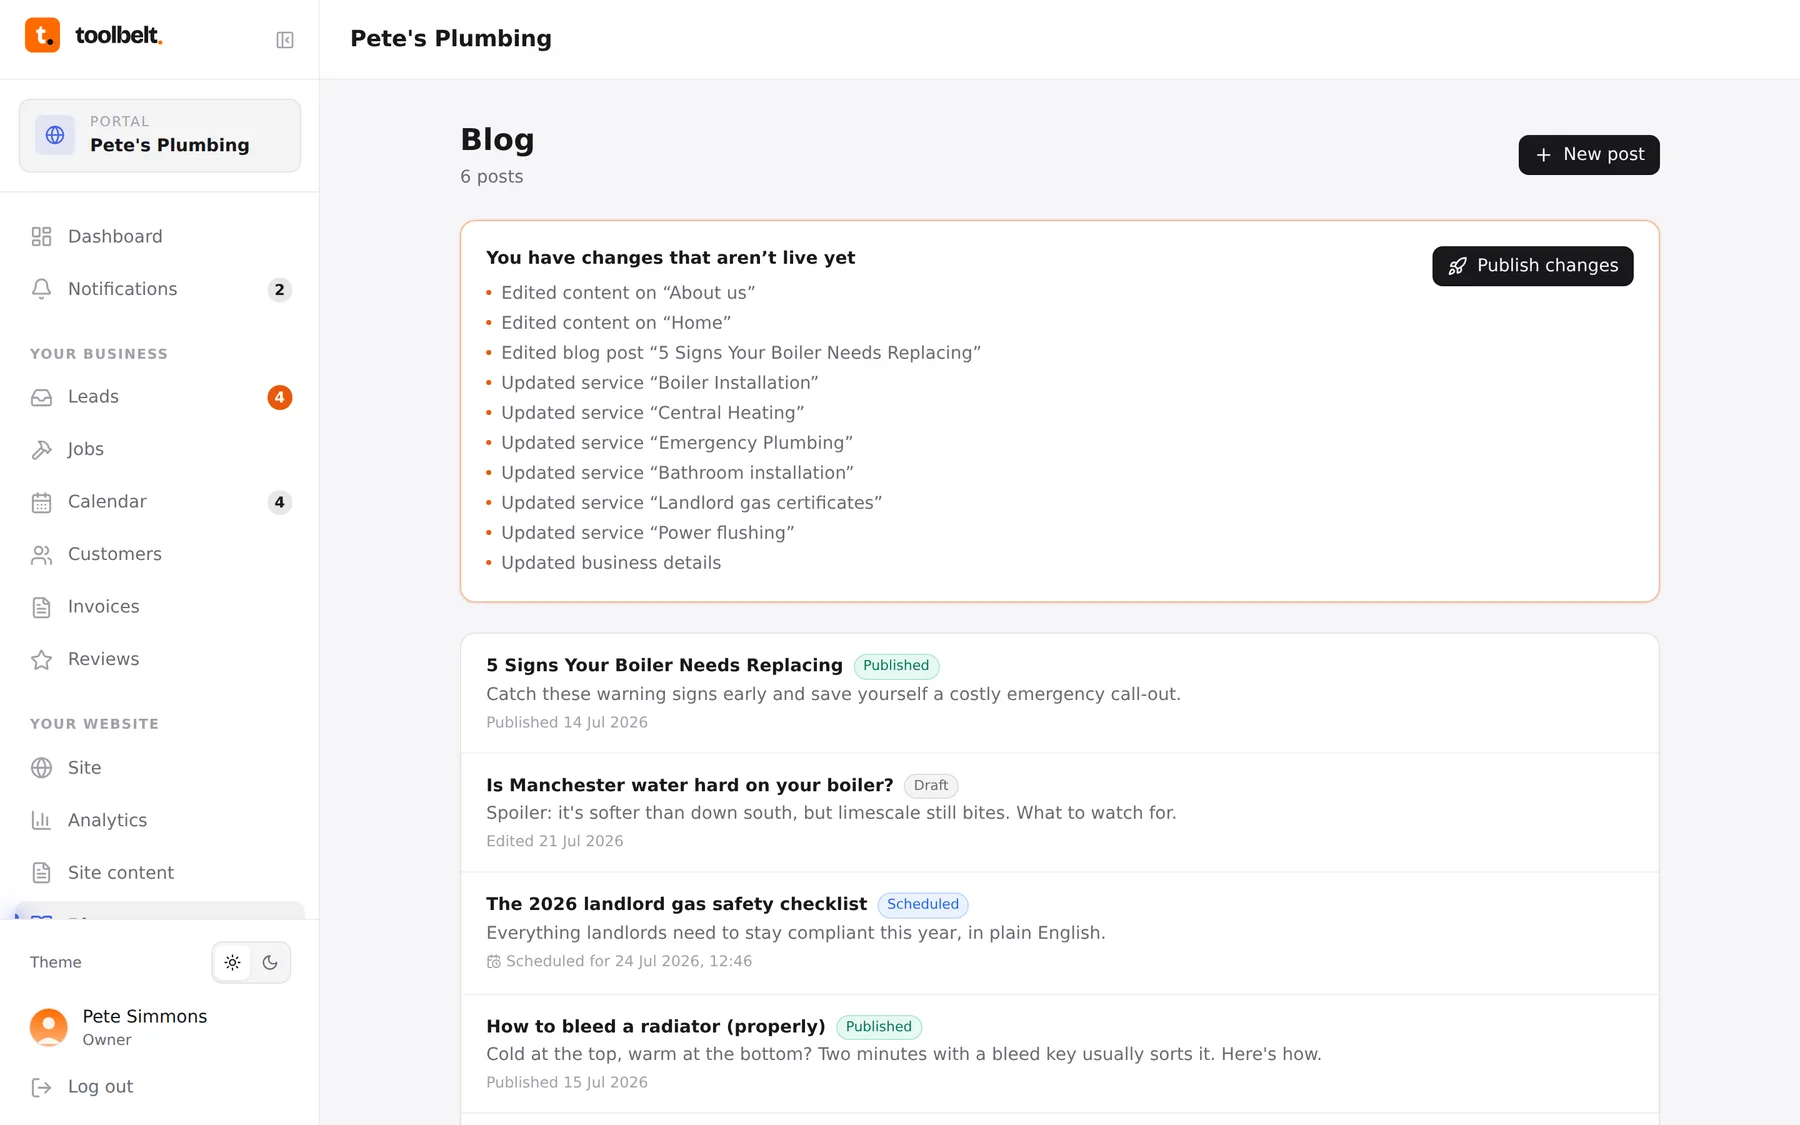Click the Notifications badge showing 2
The width and height of the screenshot is (1800, 1125).
point(280,290)
